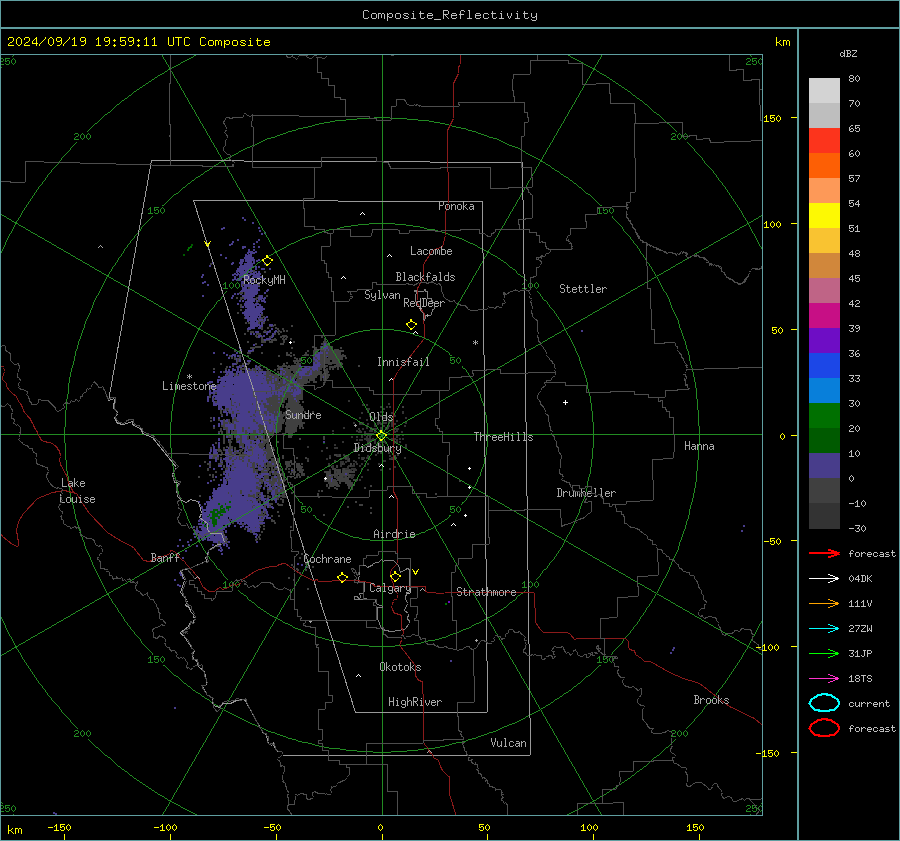900x841 pixels.
Task: Click the Lacombe city label
Action: pyautogui.click(x=431, y=251)
